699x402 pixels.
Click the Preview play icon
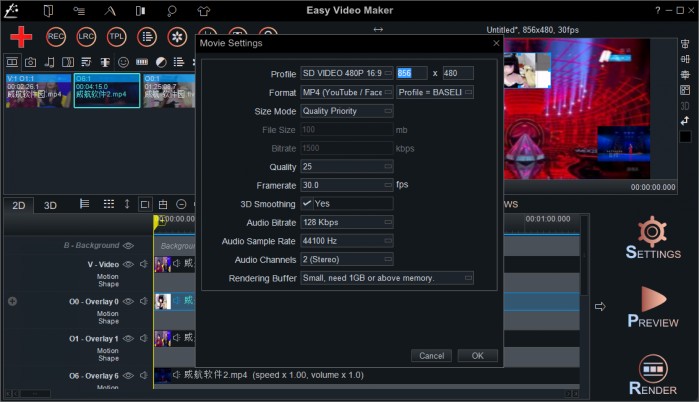(653, 298)
